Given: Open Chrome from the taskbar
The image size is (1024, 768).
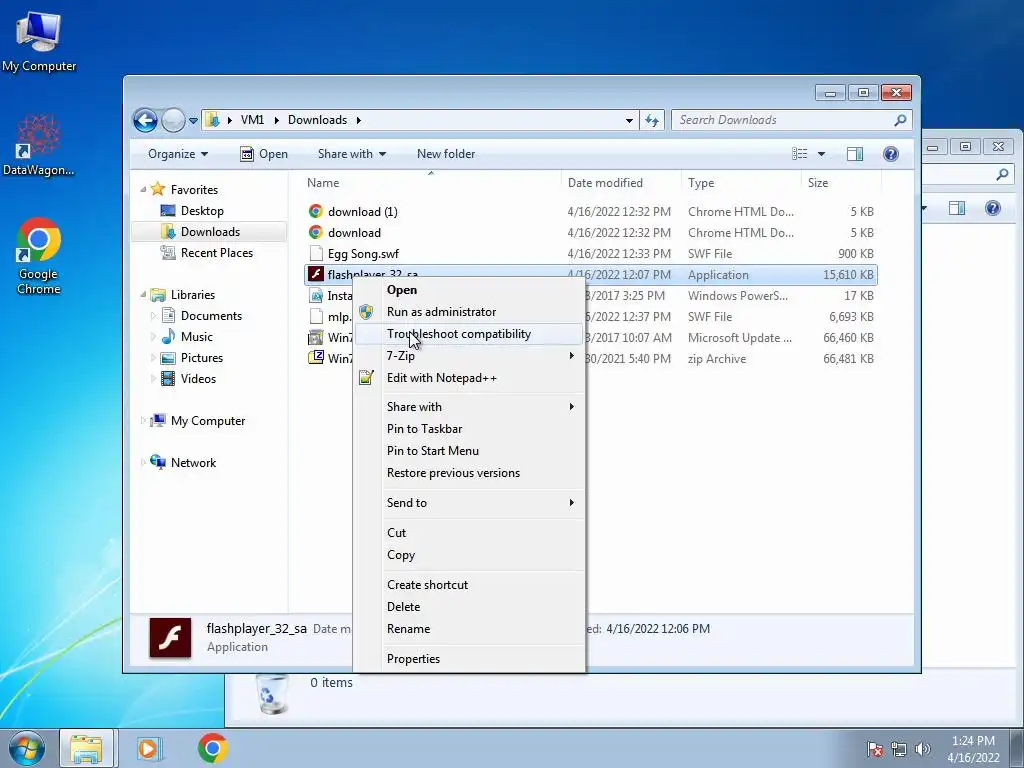Looking at the screenshot, I should [212, 748].
